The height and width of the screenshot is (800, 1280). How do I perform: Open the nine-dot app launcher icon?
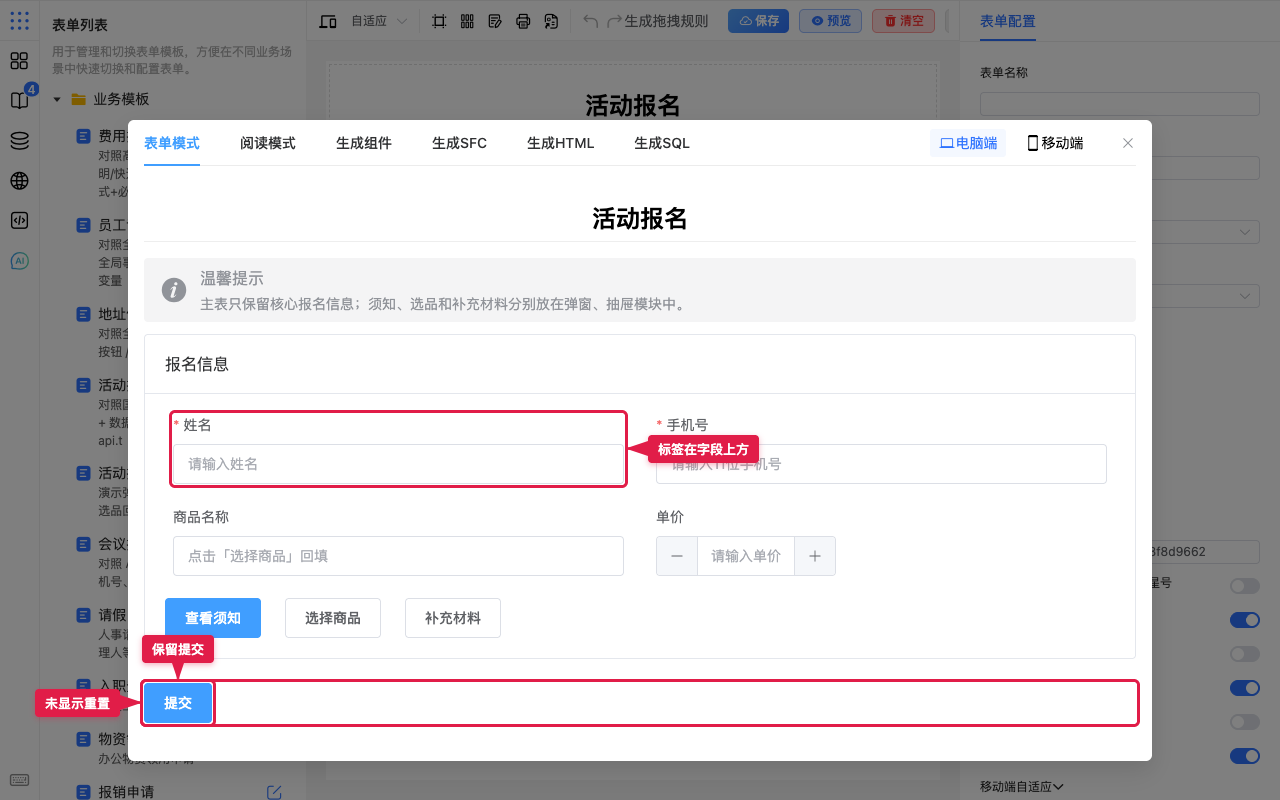19,21
